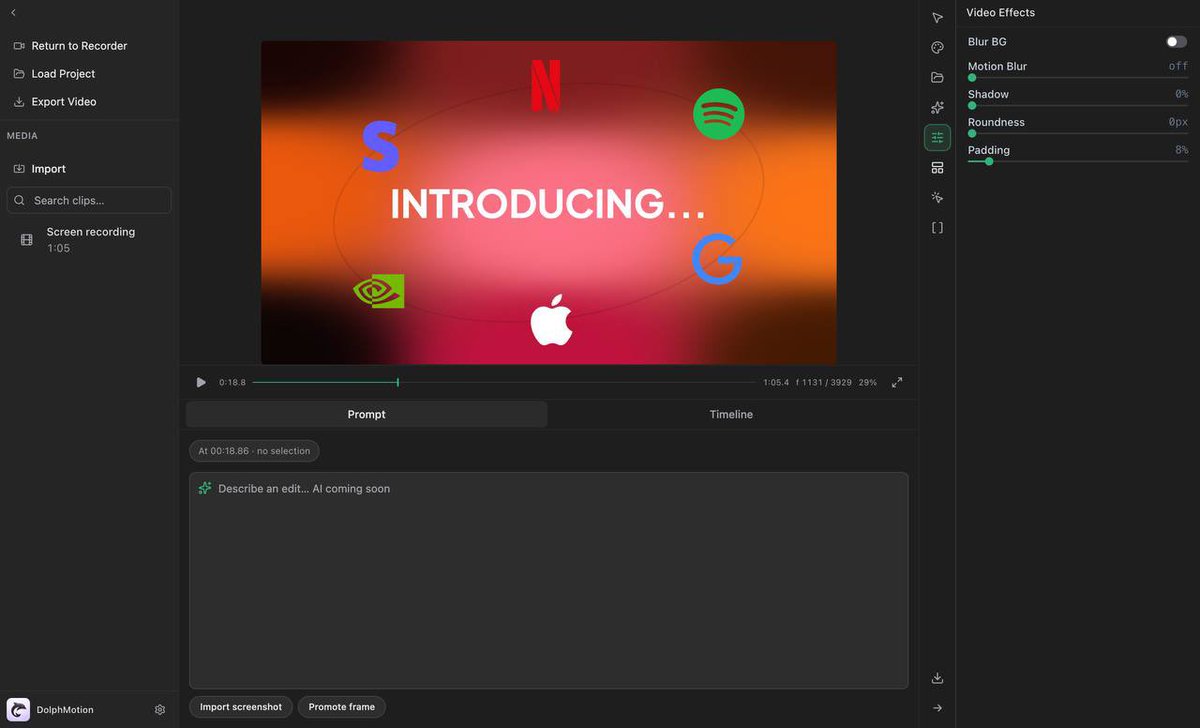Screen dimensions: 1200x728
Task: Adjust the Shadow slider
Action: [1078, 106]
